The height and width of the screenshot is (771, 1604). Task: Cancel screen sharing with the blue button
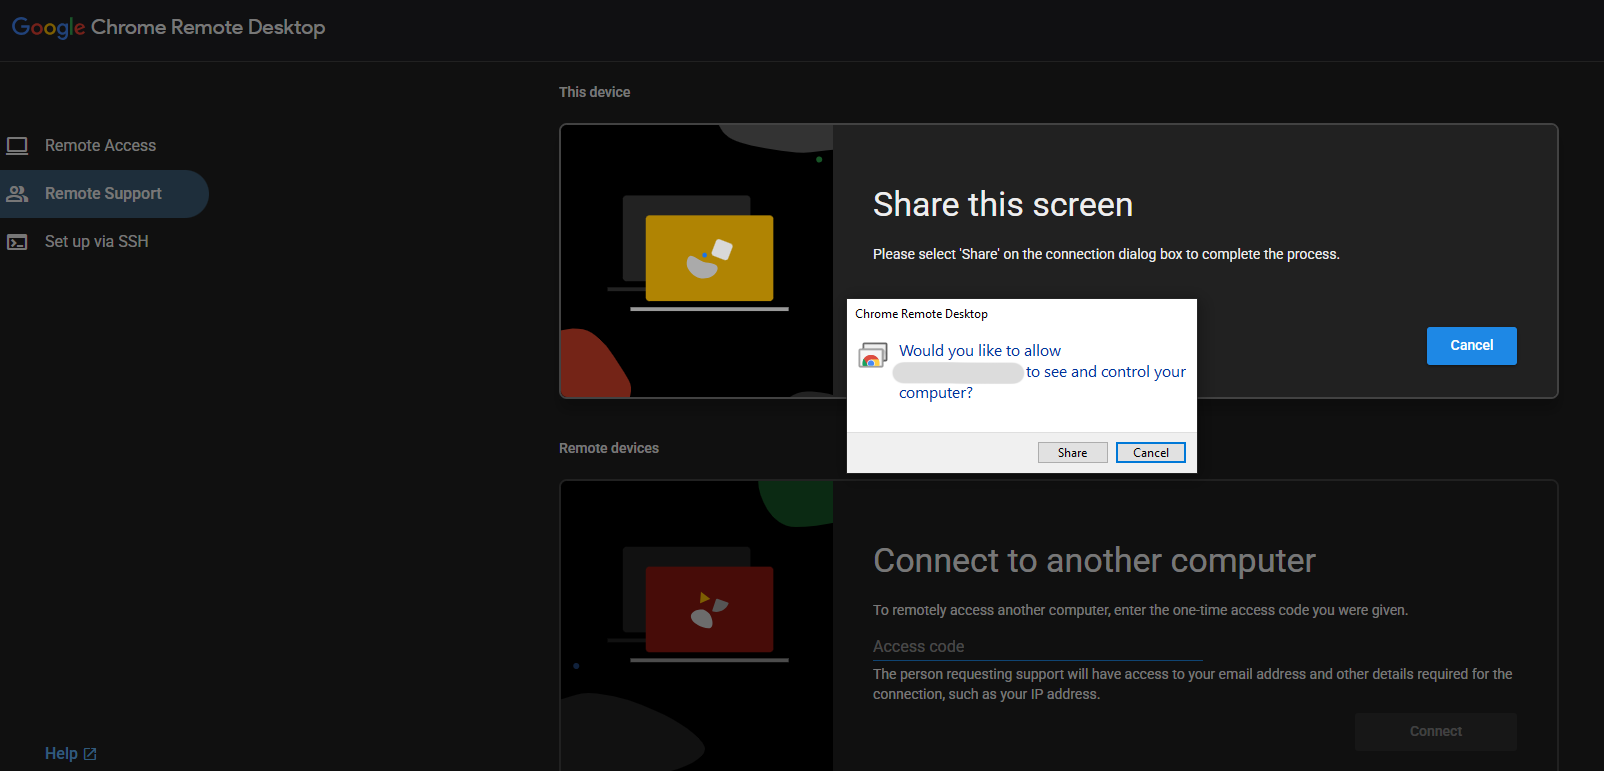pos(1472,346)
